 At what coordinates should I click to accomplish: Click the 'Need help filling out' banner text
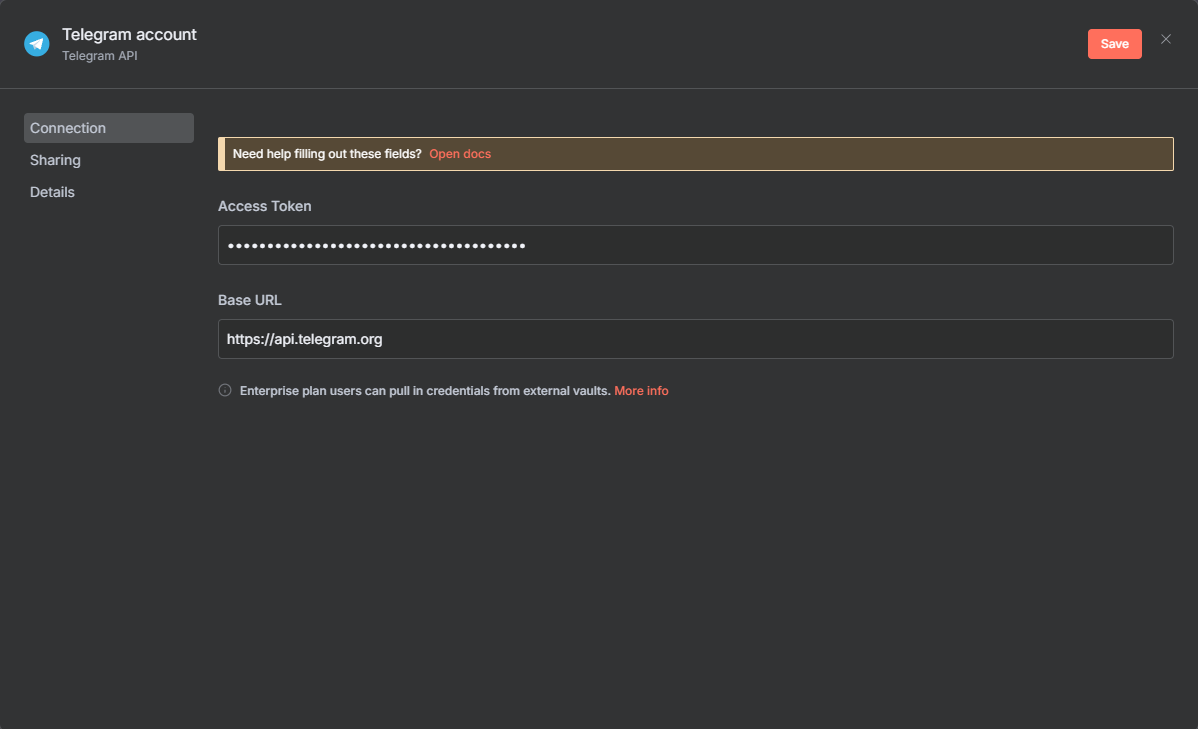pyautogui.click(x=327, y=154)
